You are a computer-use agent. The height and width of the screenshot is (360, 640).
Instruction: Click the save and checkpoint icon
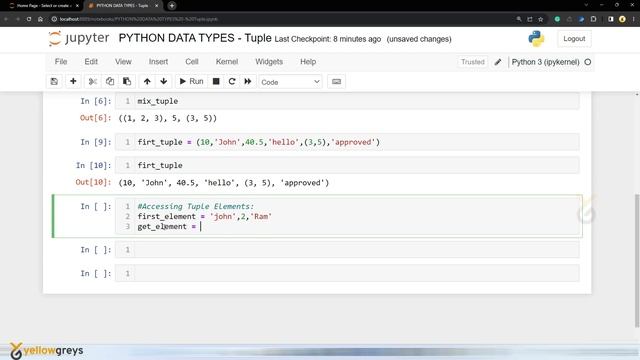click(54, 82)
